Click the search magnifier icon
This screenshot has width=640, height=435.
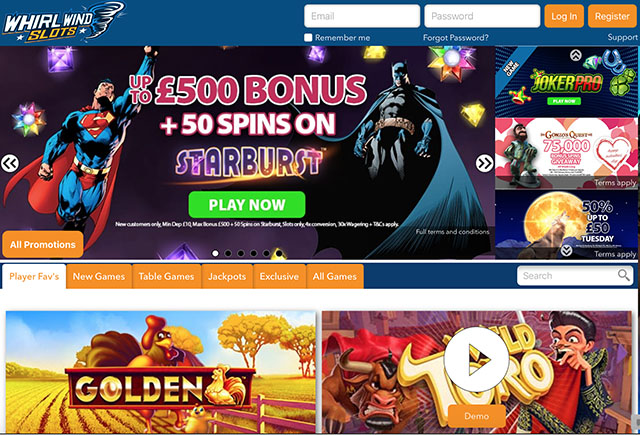click(x=623, y=275)
